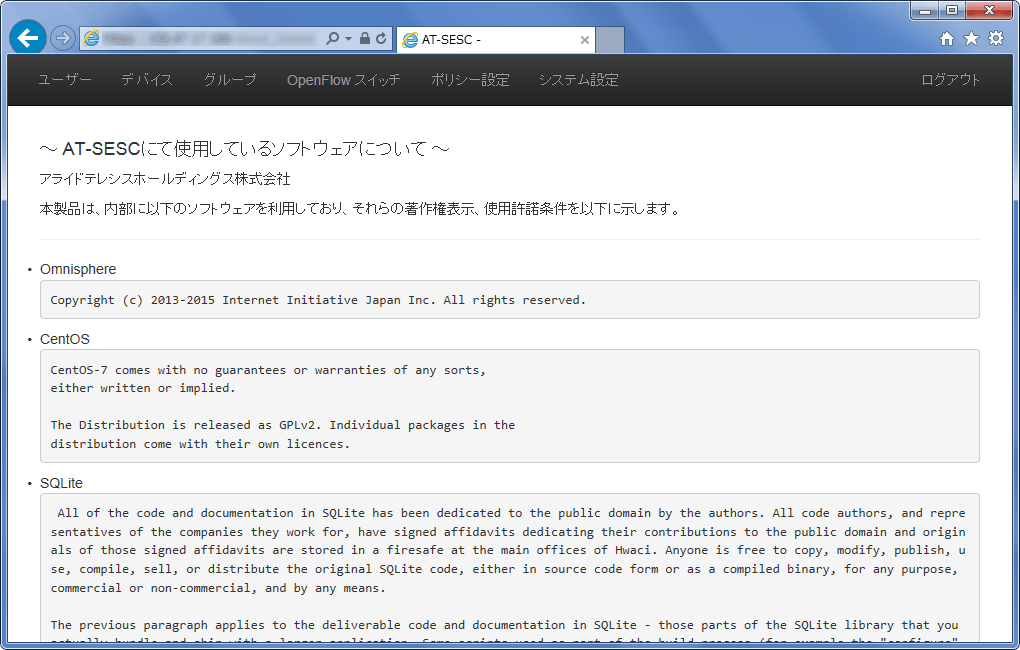Click the ログアウト link

point(950,80)
